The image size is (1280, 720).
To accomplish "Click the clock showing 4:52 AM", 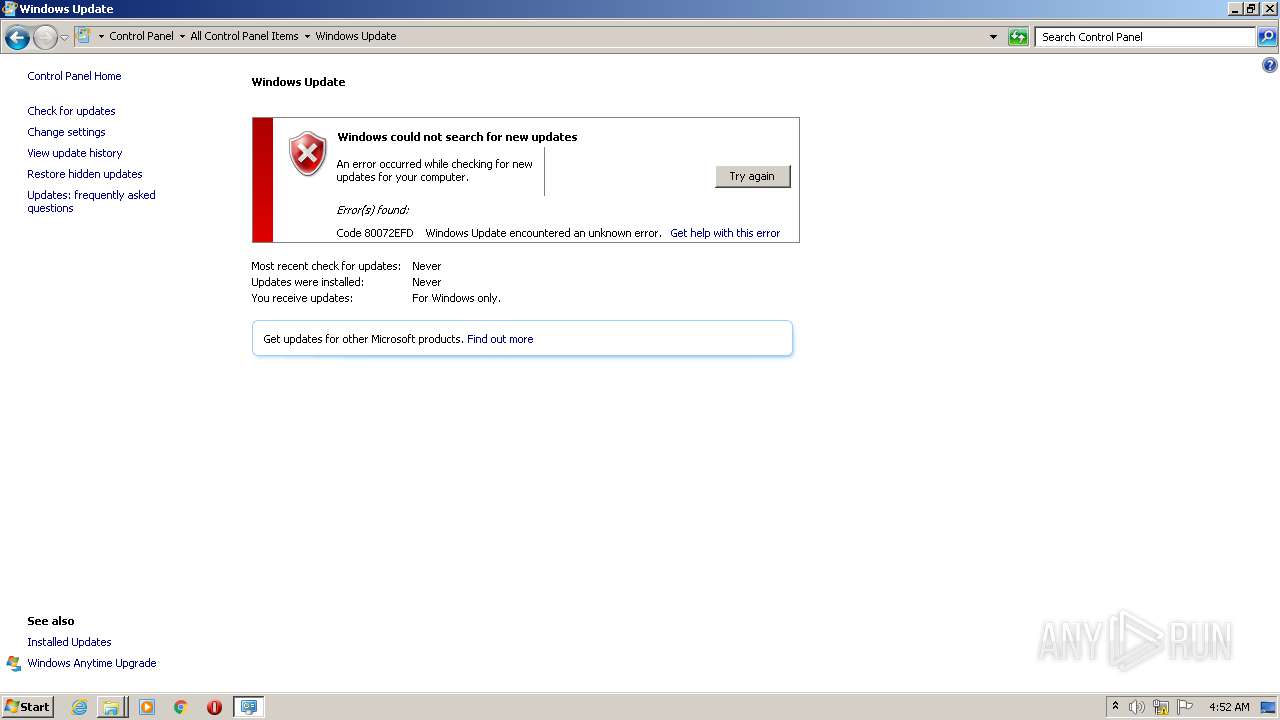I will point(1229,707).
